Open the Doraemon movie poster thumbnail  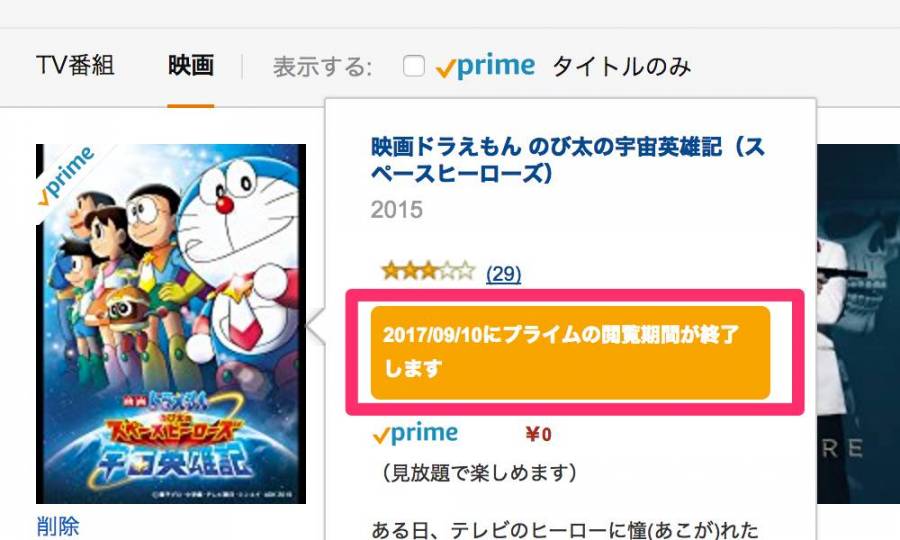170,324
